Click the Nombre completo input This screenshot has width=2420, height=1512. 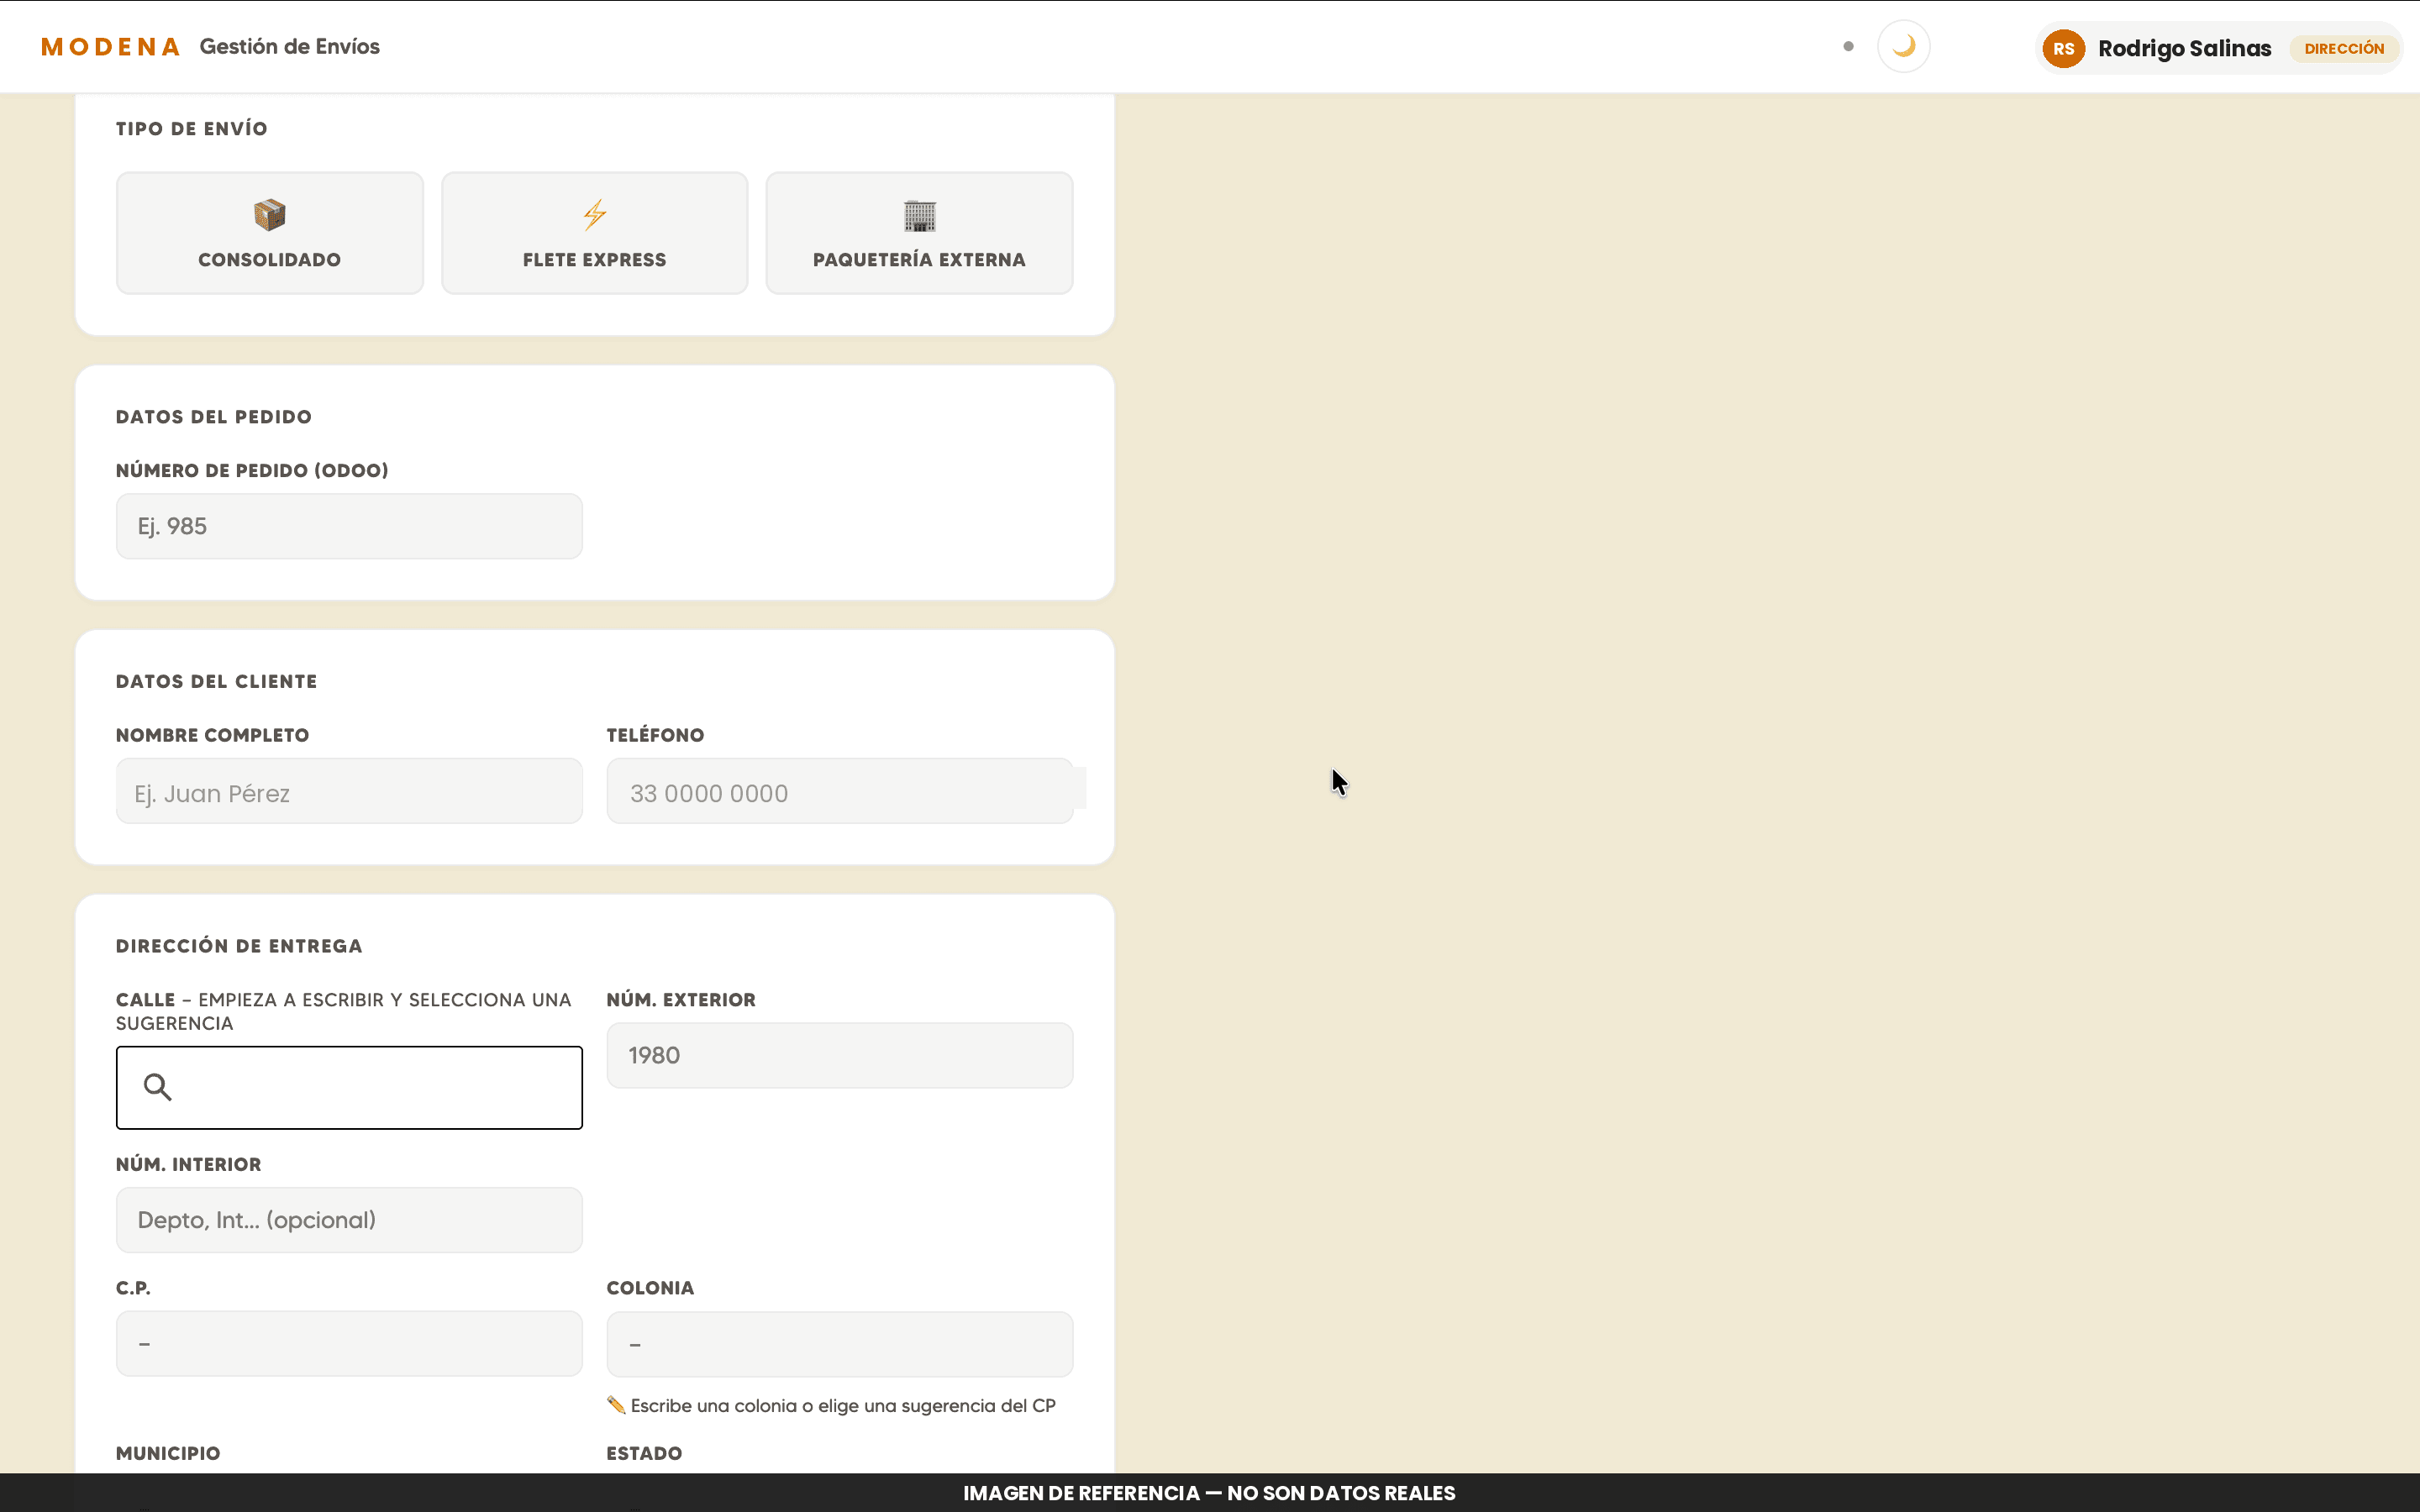point(349,791)
